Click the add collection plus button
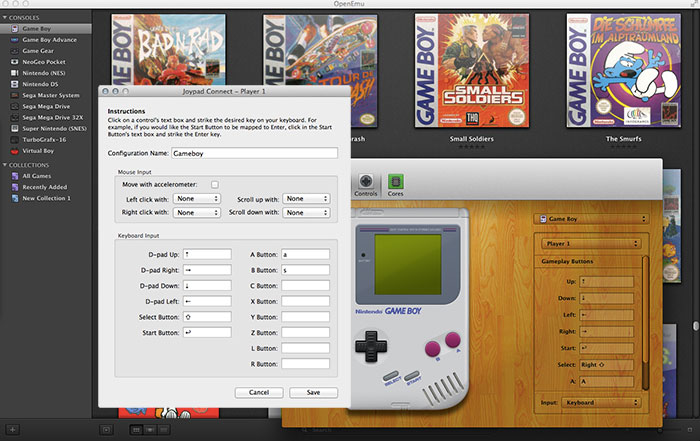This screenshot has width=700, height=441. coord(12,430)
